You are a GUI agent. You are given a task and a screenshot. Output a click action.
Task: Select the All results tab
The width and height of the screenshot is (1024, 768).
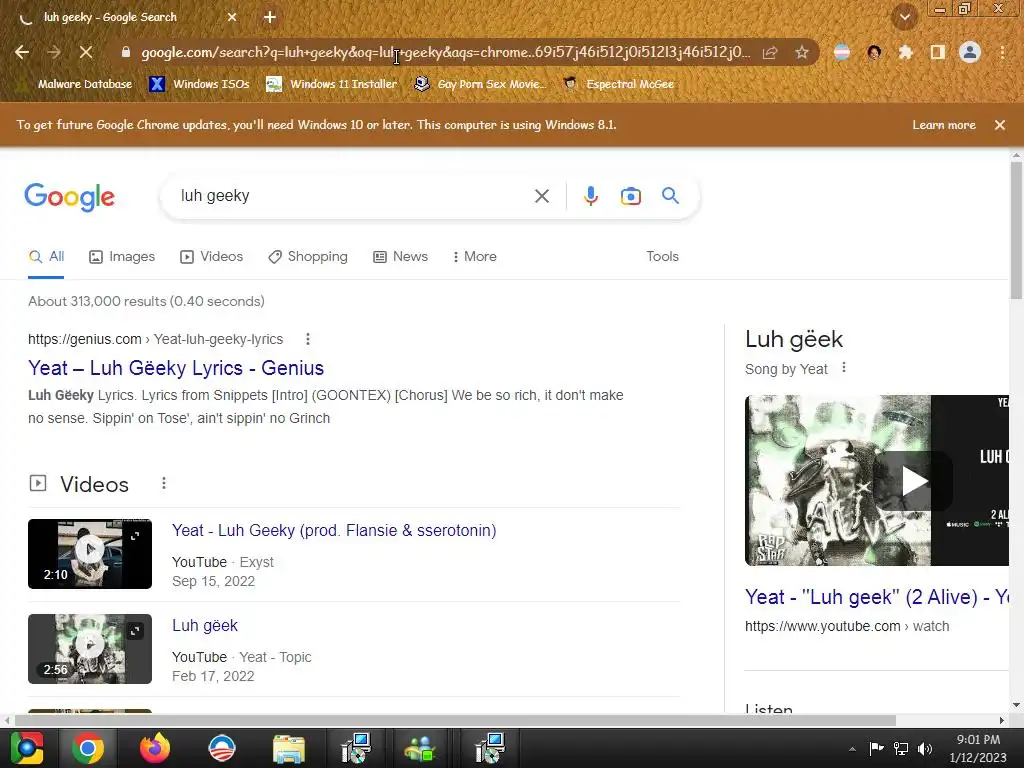point(46,257)
